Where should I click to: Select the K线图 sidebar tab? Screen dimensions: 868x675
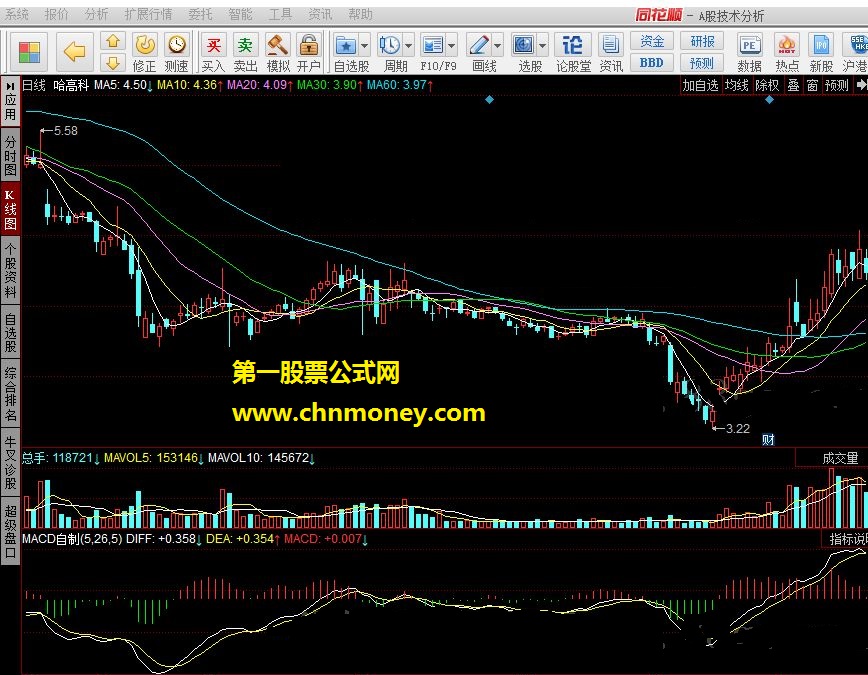point(10,209)
